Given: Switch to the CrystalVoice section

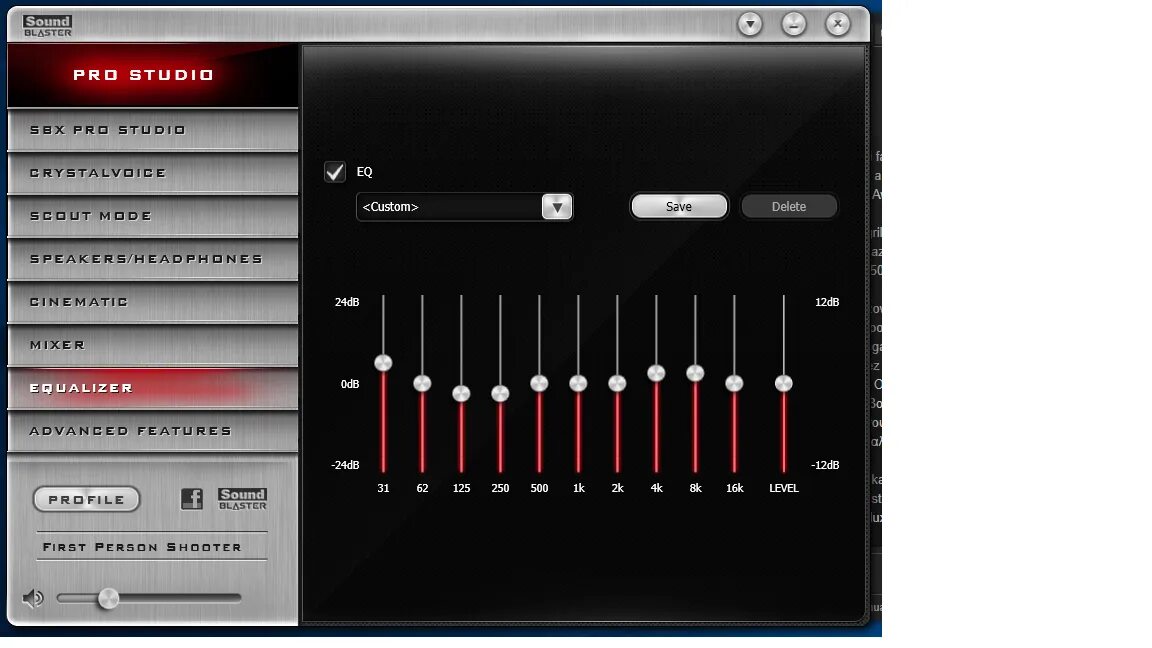Looking at the screenshot, I should [153, 173].
